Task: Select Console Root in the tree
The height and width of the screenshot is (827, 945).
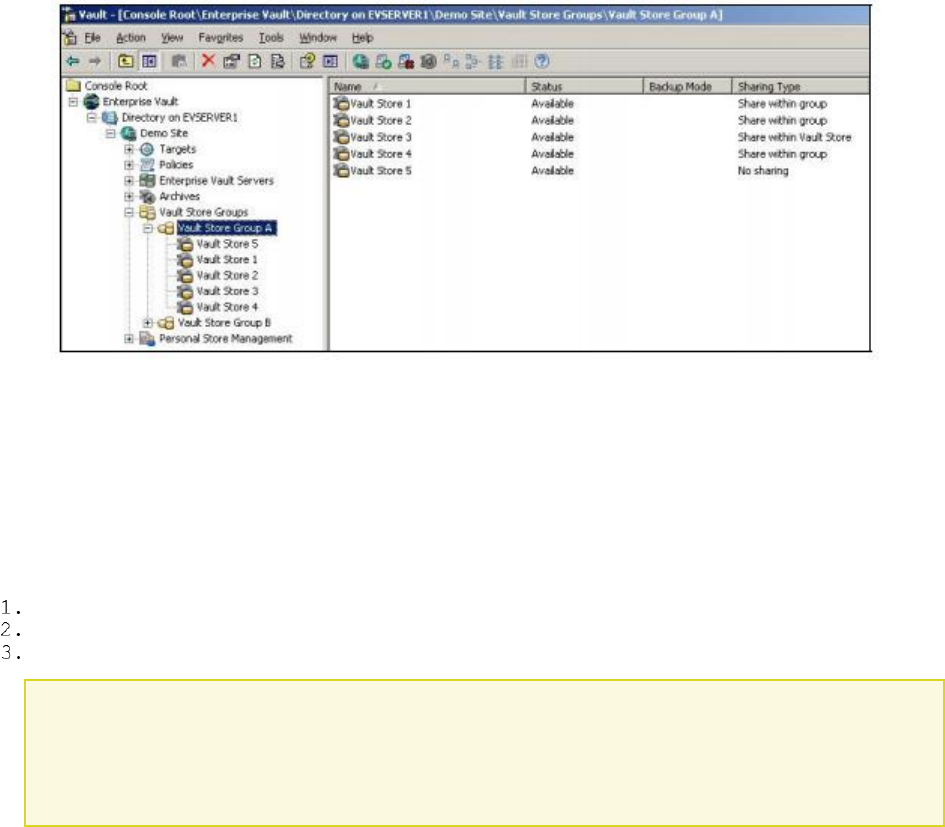Action: (x=116, y=86)
